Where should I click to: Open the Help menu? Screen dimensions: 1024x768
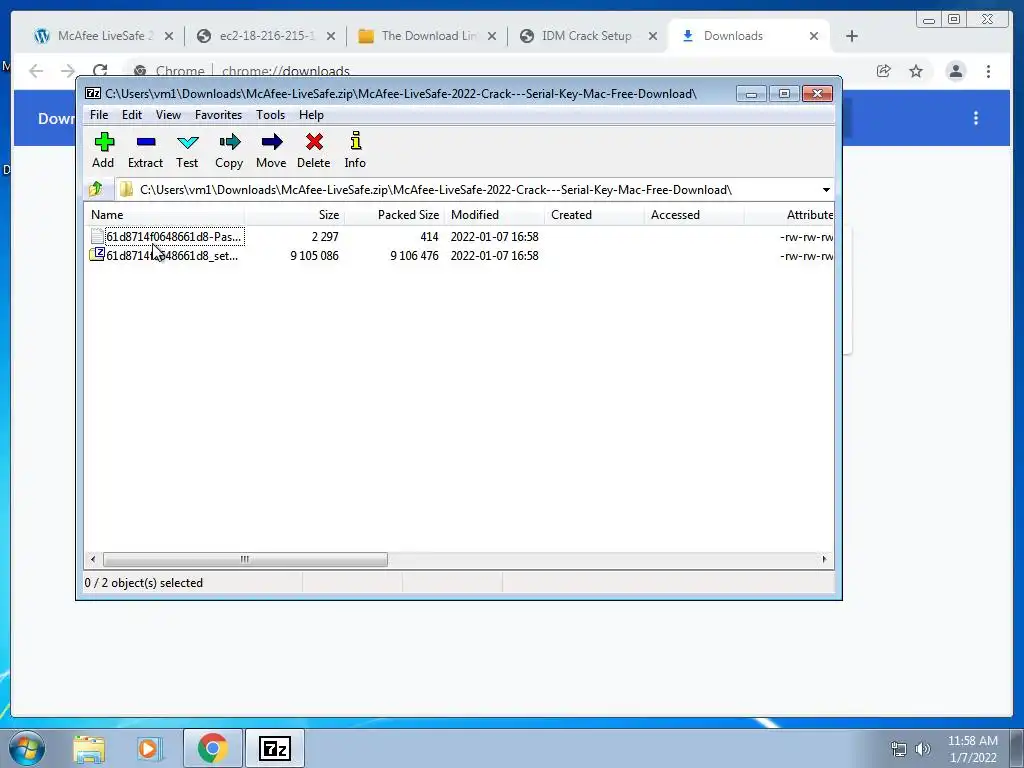312,115
